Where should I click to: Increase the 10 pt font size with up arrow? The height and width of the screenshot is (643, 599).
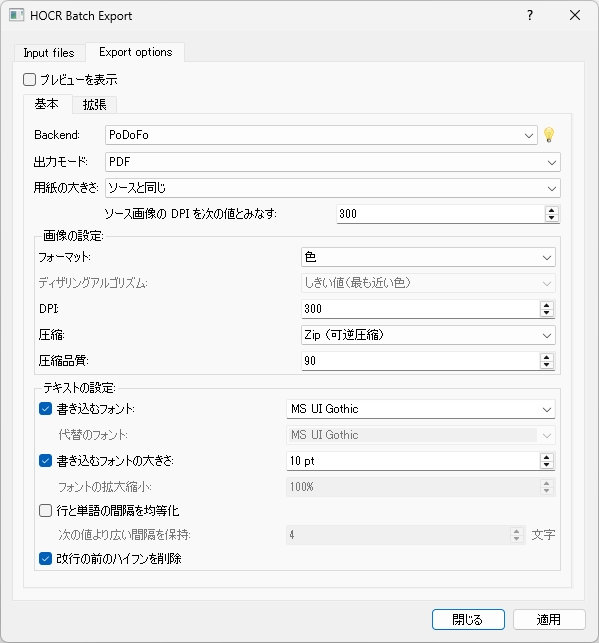[x=547, y=457]
